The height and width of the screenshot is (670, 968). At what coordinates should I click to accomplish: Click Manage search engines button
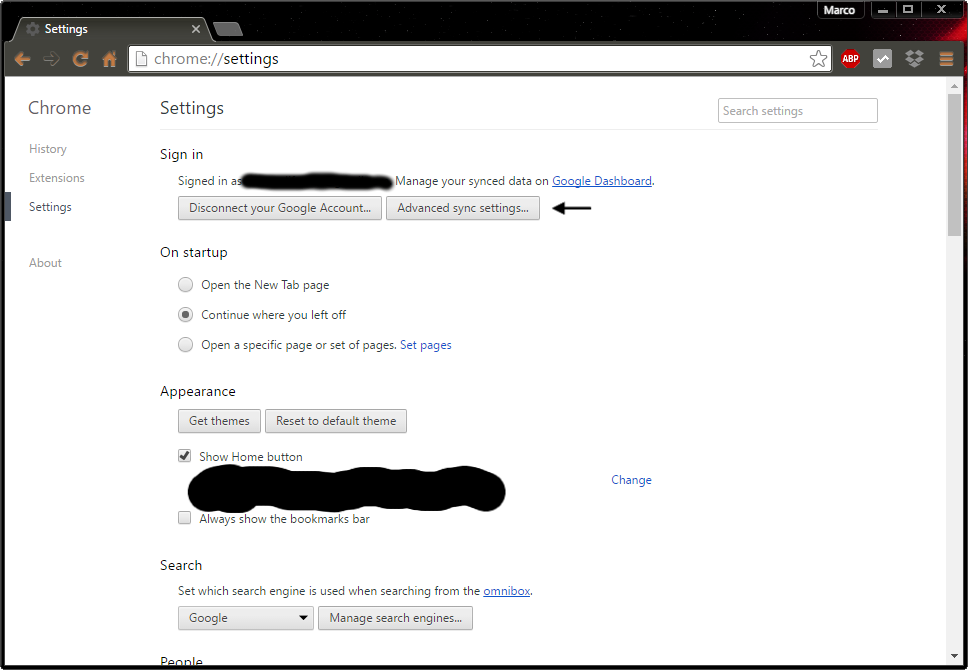tap(395, 618)
